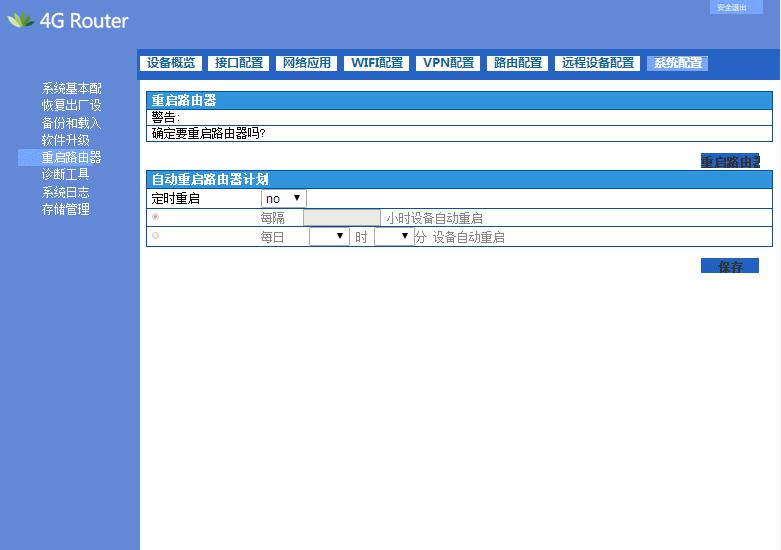Open the 定时重启 dropdown showing no
Image resolution: width=781 pixels, height=550 pixels.
pyautogui.click(x=283, y=199)
